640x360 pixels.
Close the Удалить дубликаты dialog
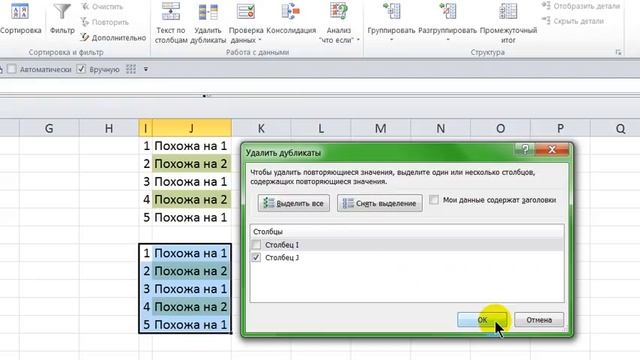(552, 149)
